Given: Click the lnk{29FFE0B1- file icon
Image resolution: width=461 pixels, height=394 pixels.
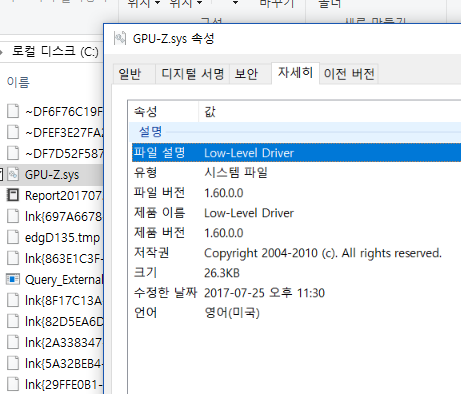Looking at the screenshot, I should (13, 384).
